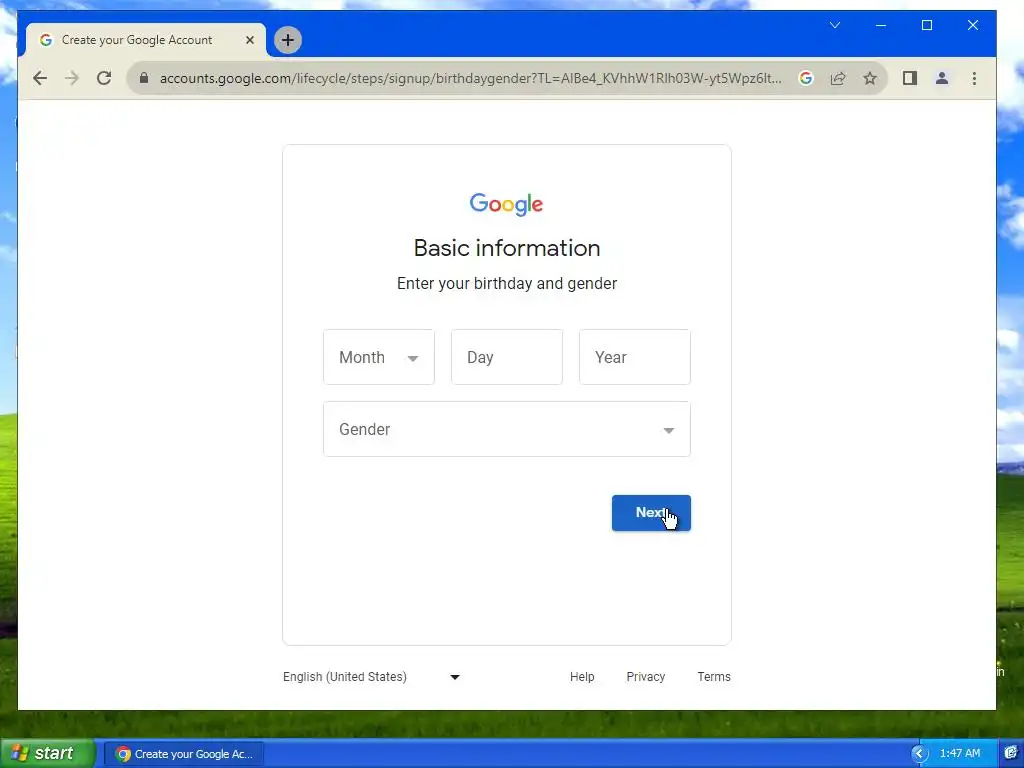
Task: Minimize the Chrome window
Action: point(881,25)
